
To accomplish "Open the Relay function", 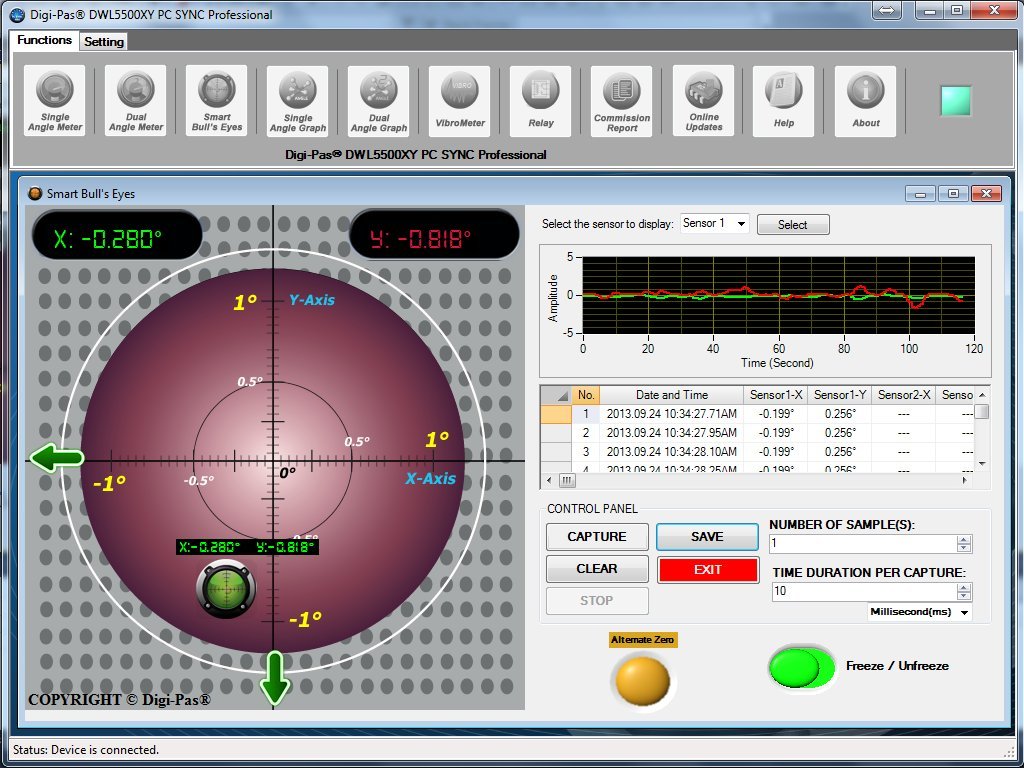I will (x=541, y=101).
